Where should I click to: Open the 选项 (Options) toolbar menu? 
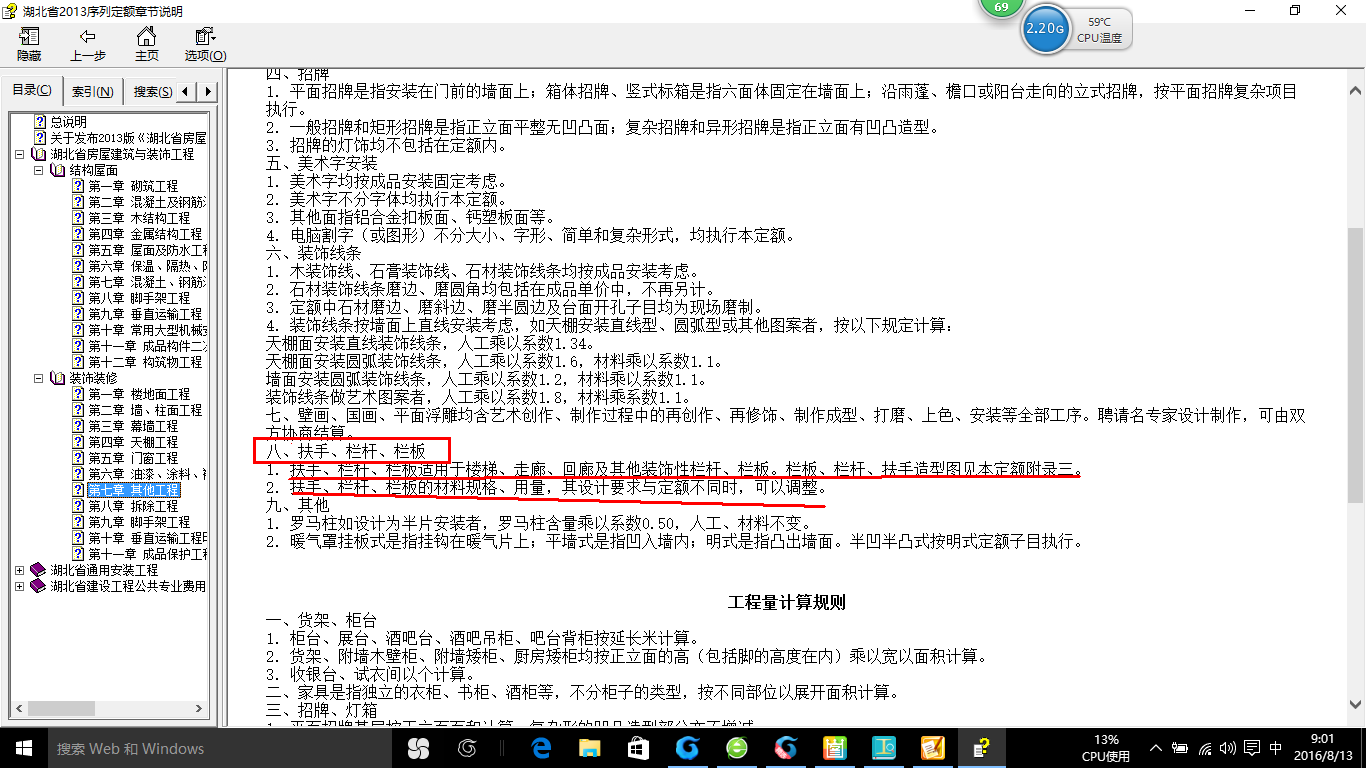(x=205, y=44)
